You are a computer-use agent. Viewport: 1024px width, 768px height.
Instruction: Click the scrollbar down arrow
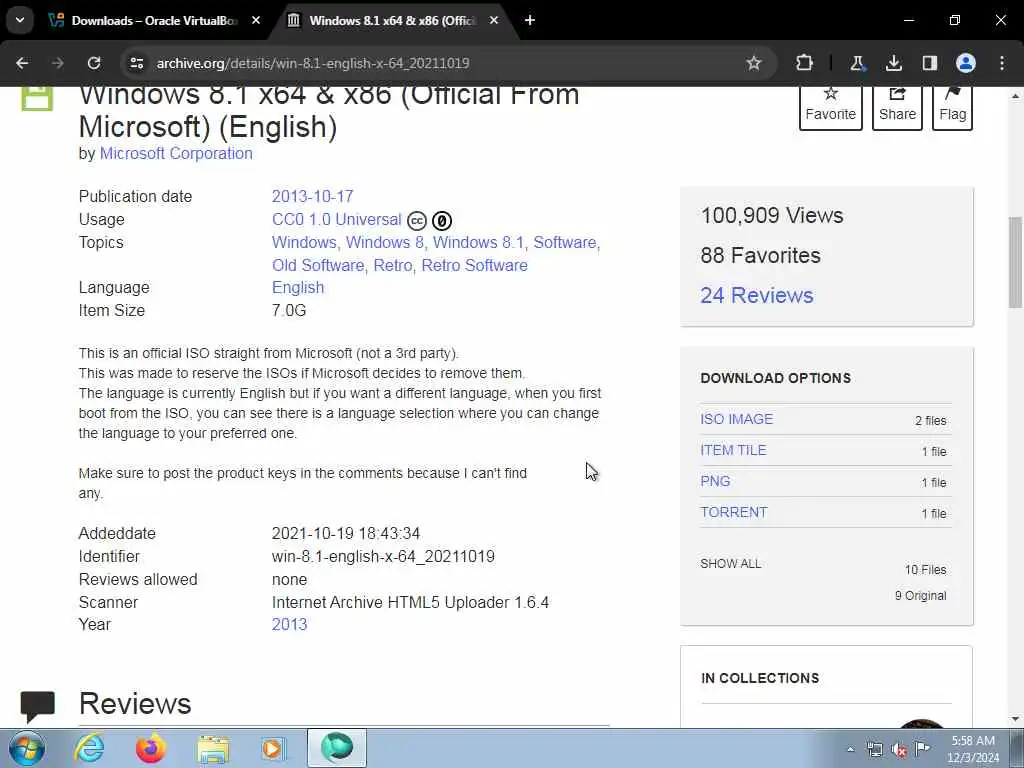(x=1015, y=719)
